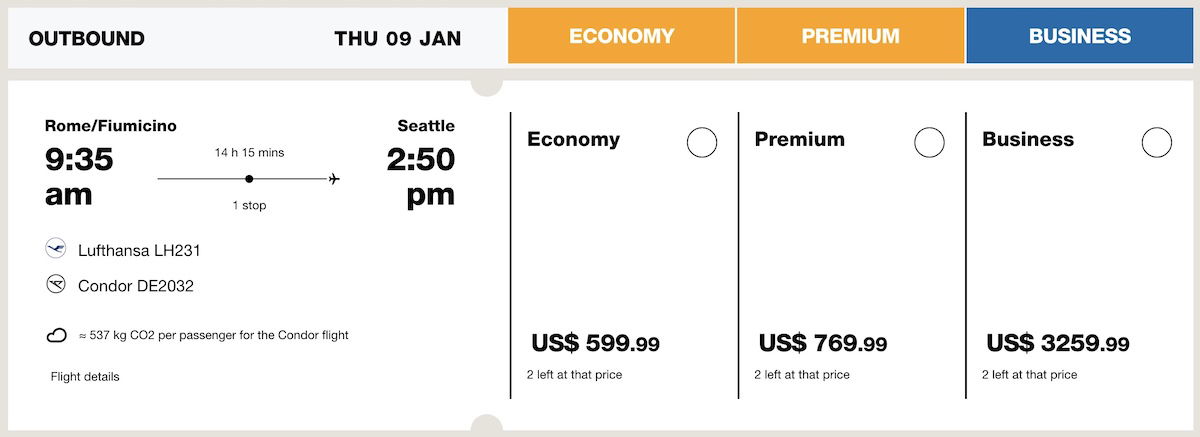Click the Lufthansa crane logo icon
Viewport: 1200px width, 437px height.
[x=56, y=250]
